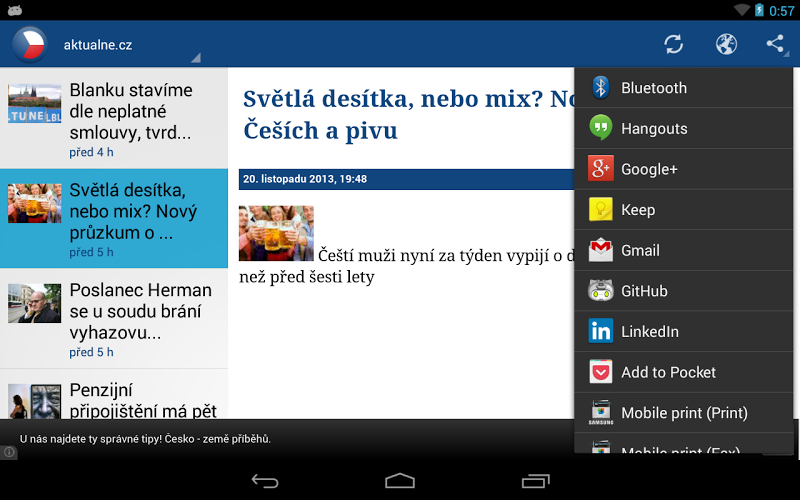Tap the date bar '20. listopadu 2013, 19:48'
This screenshot has width=800, height=500.
[406, 179]
